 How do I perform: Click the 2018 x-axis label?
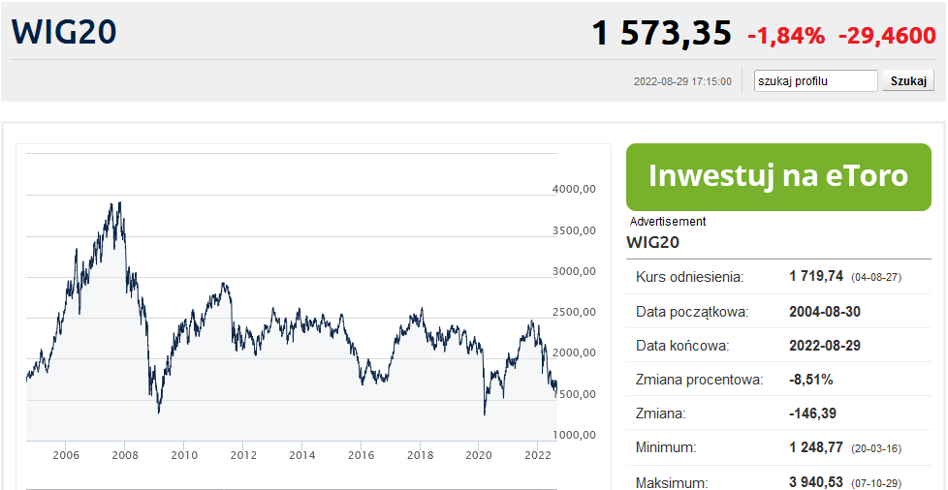(420, 455)
